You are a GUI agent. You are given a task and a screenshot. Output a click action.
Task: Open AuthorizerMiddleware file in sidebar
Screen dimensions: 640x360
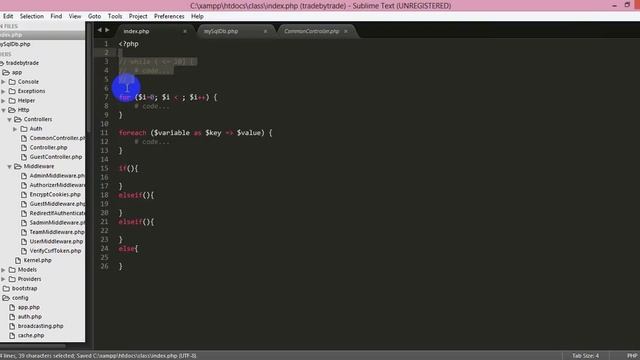[57, 185]
